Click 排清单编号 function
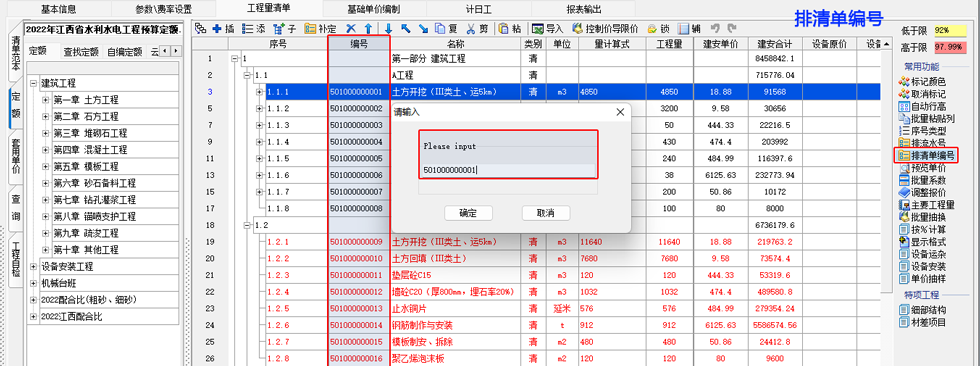The width and height of the screenshot is (980, 366). coord(926,156)
